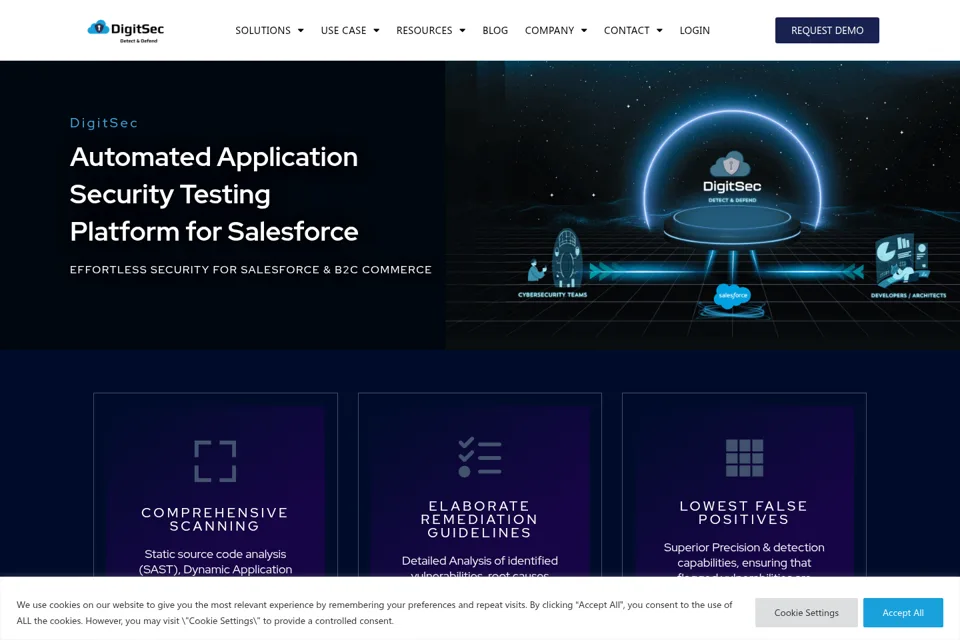This screenshot has width=960, height=640.
Task: Open the Company menu
Action: coord(549,31)
